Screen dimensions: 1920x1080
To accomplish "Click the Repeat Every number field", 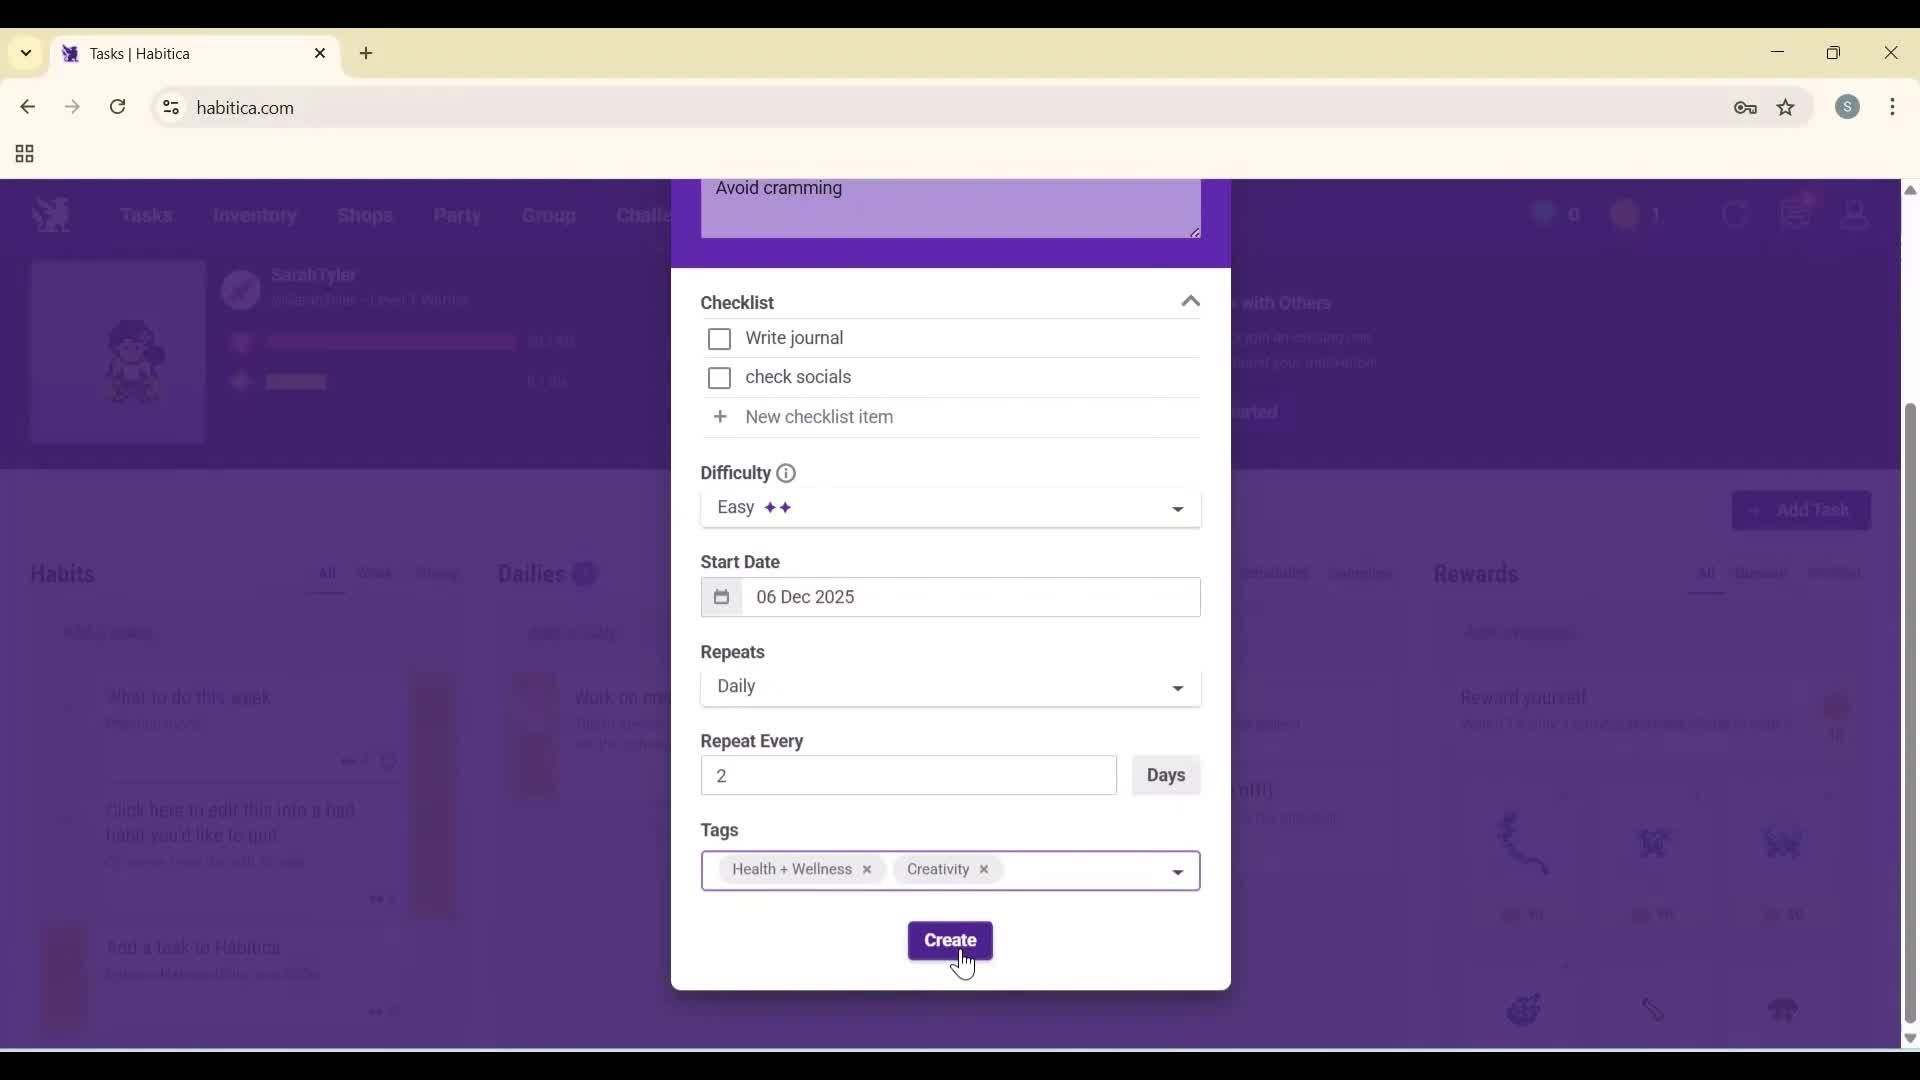I will [x=907, y=775].
